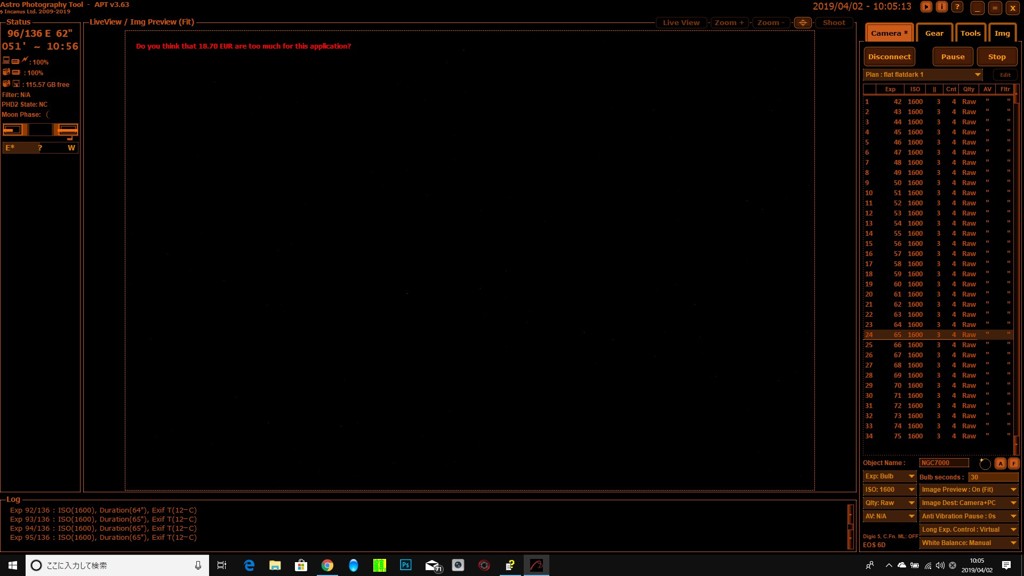The height and width of the screenshot is (576, 1024).
Task: Toggle the crosshair icon beside Zoom -
Action: 803,23
